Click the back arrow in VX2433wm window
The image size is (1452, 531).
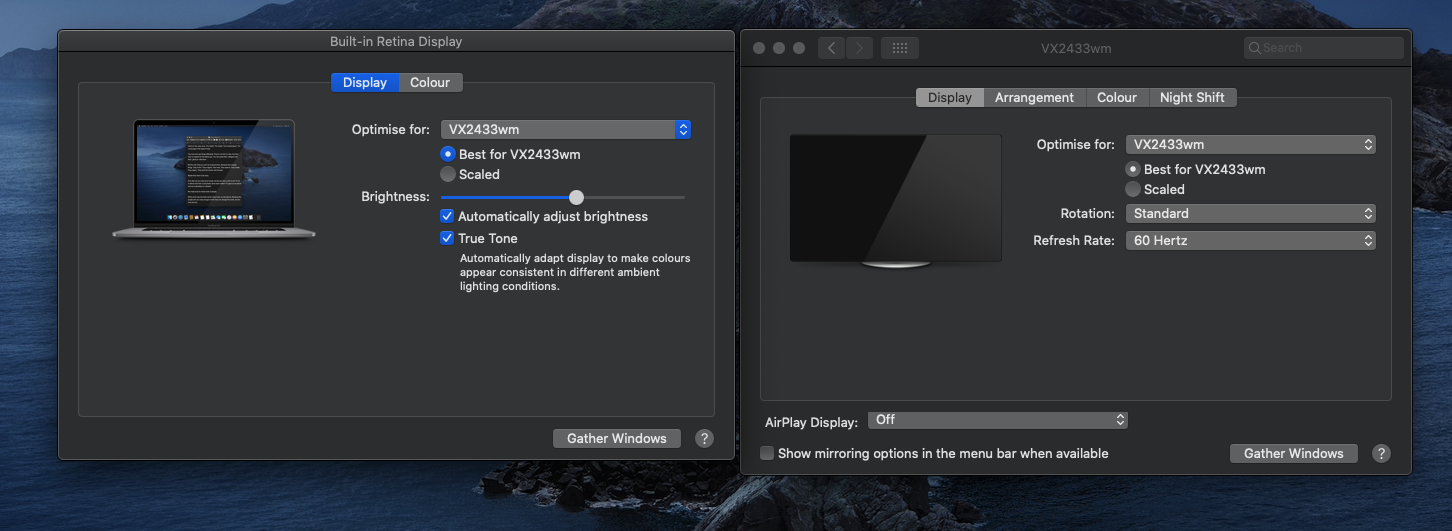pos(832,48)
